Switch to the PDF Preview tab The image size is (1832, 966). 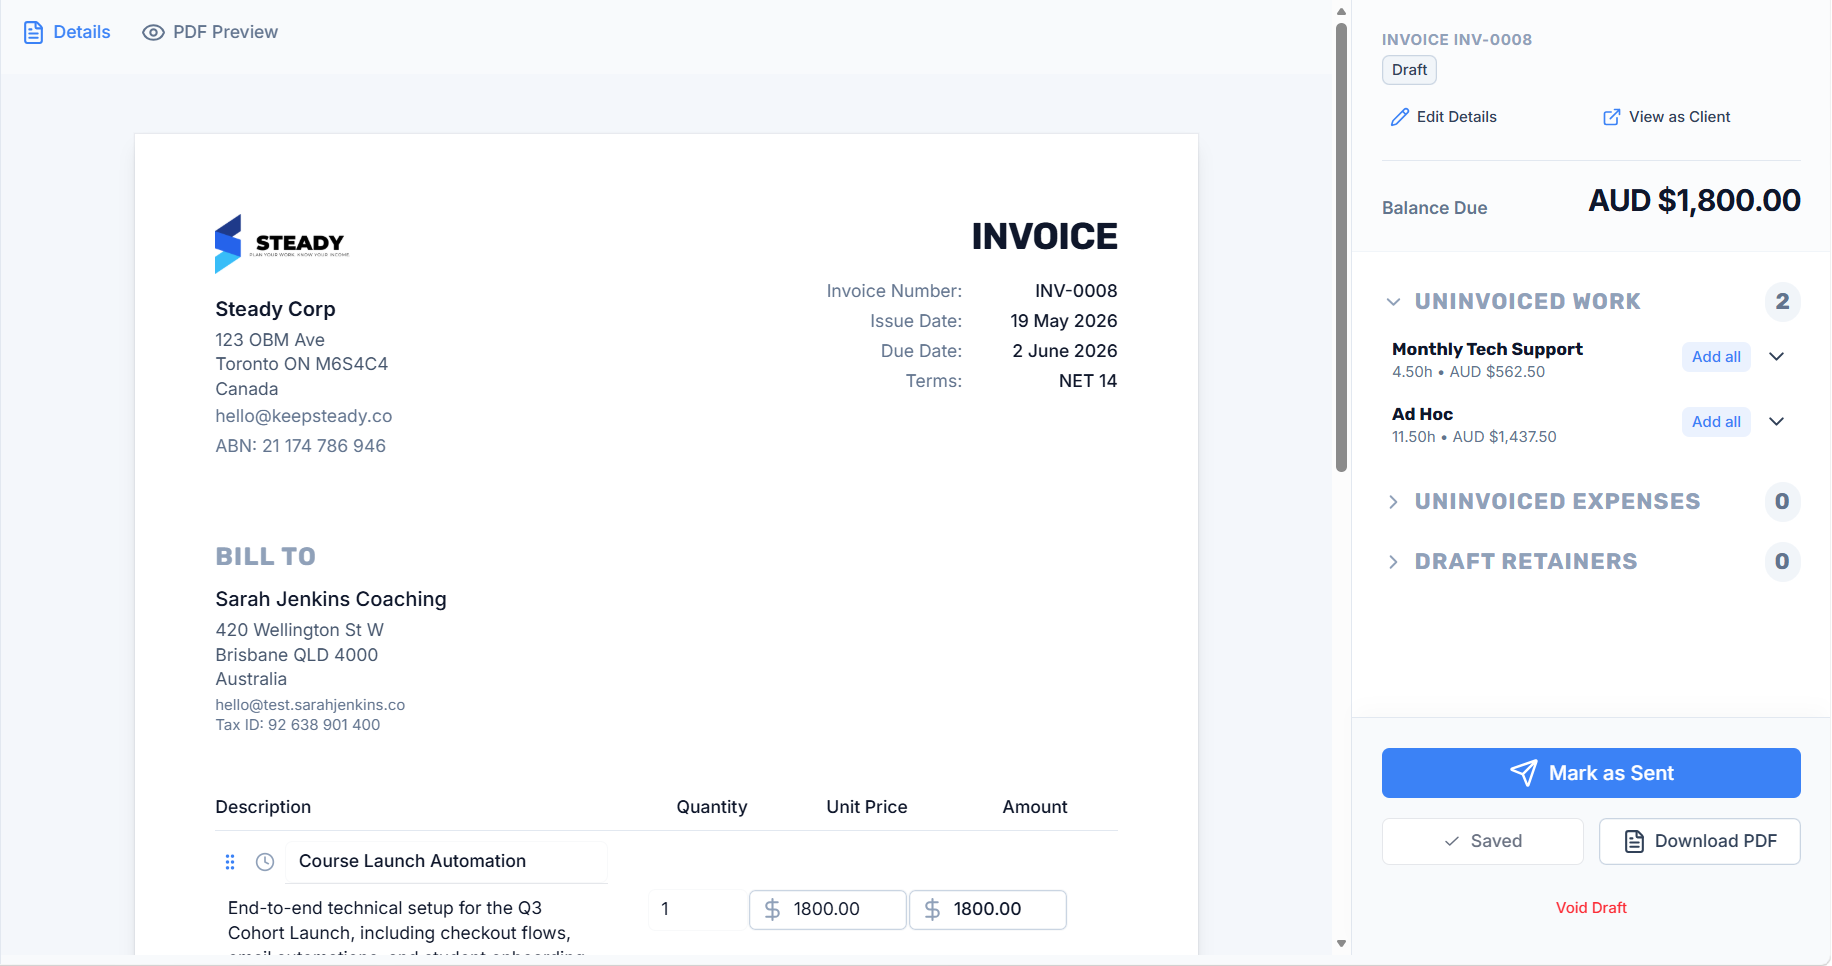(x=210, y=32)
